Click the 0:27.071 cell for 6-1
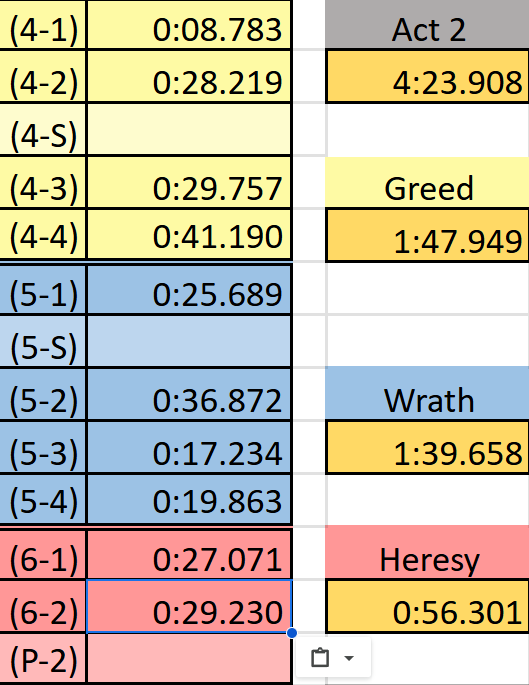This screenshot has height=685, width=529. point(189,554)
